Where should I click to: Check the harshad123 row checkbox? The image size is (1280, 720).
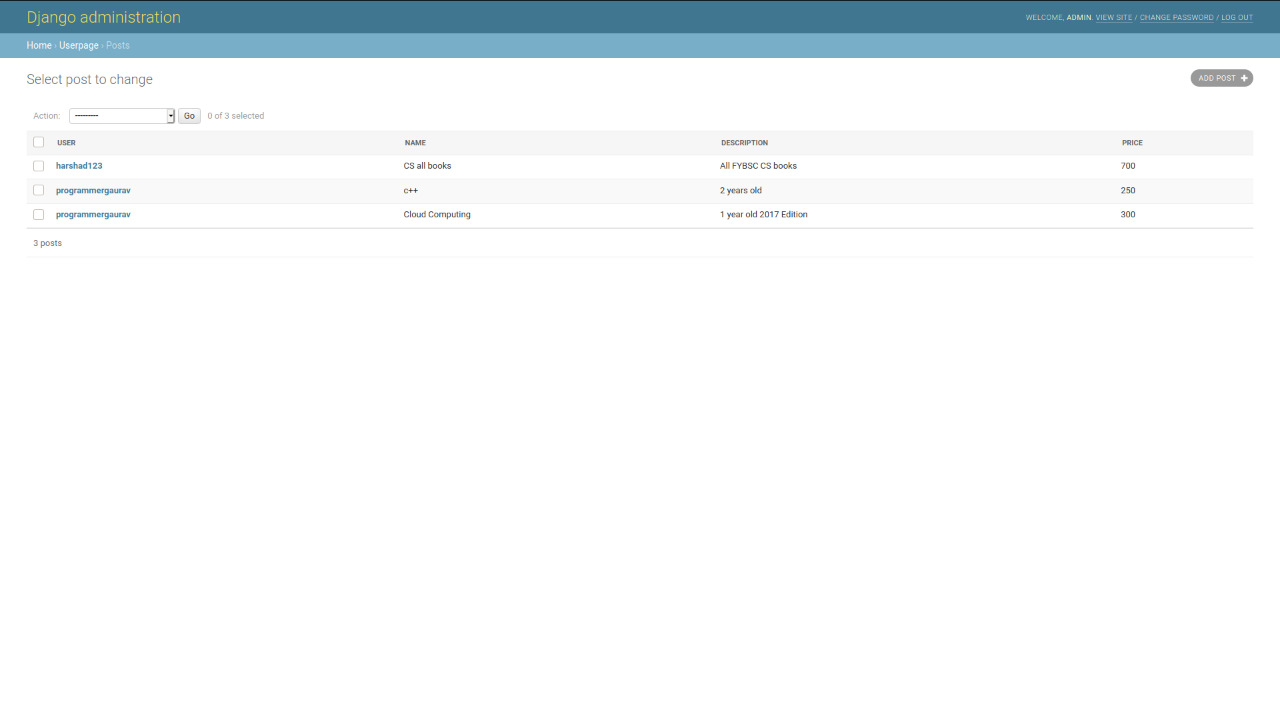click(39, 166)
